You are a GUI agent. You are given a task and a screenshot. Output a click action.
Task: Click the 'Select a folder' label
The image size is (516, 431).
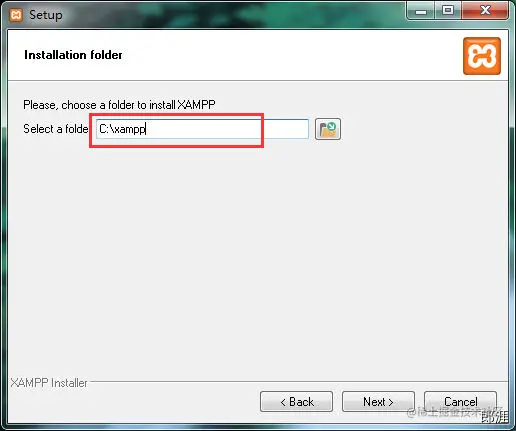tap(56, 129)
